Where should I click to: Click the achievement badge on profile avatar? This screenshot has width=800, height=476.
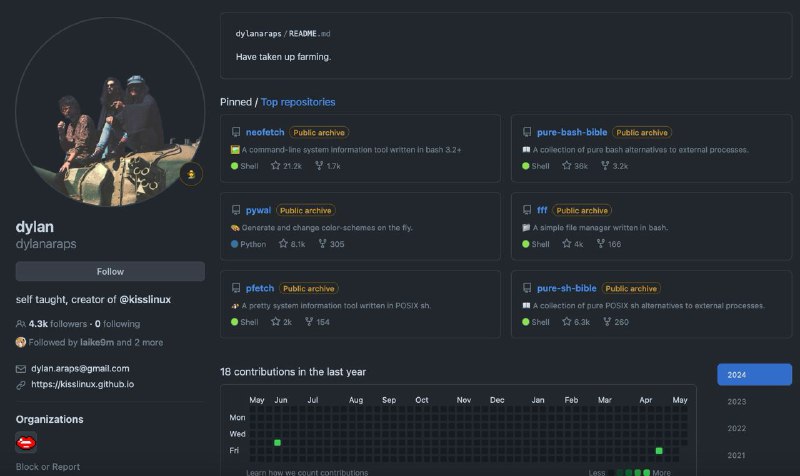coord(191,174)
